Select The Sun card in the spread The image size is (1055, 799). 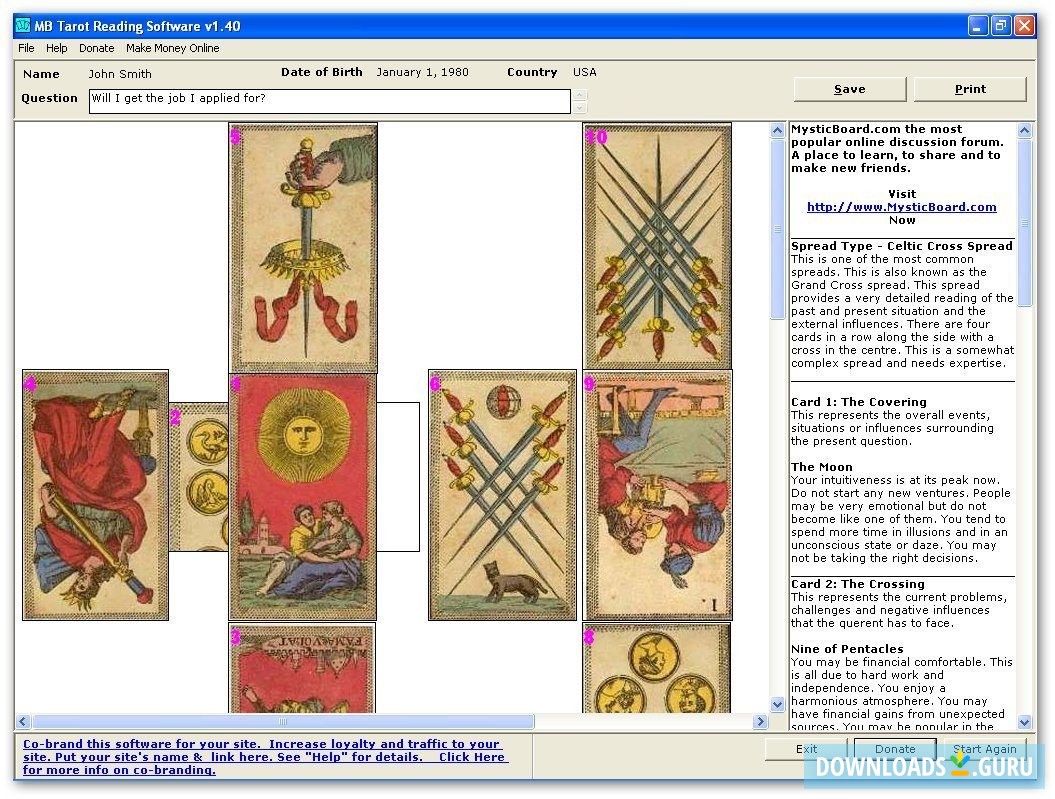(x=302, y=495)
